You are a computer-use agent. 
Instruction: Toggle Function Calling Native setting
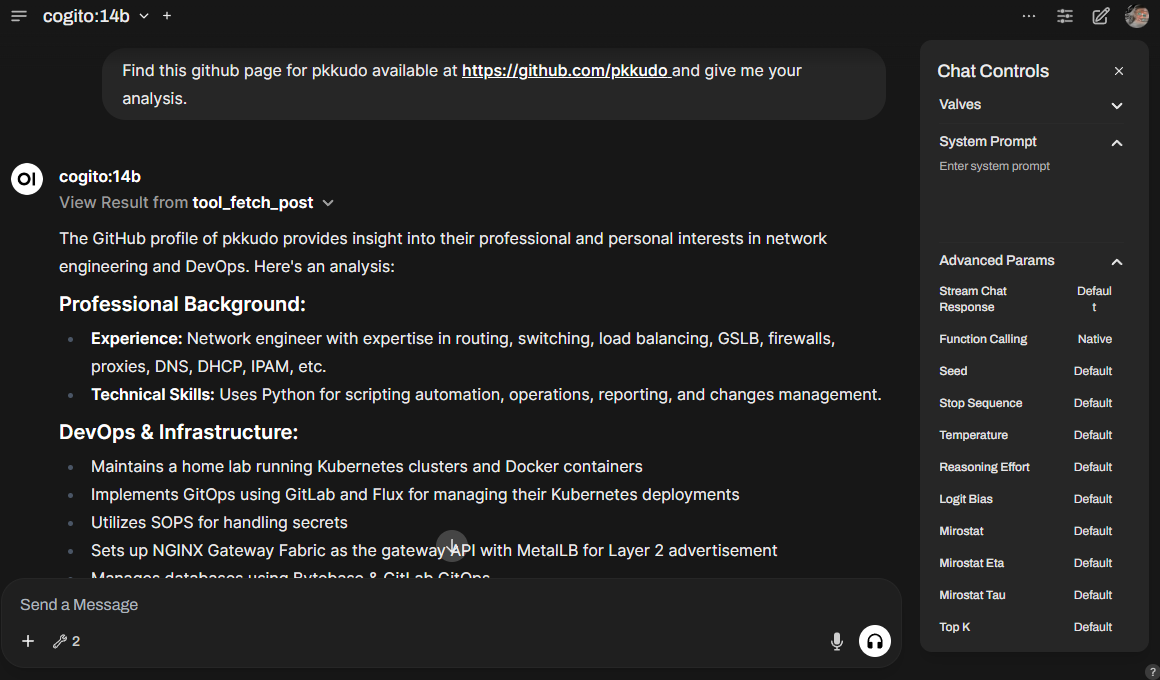1094,339
